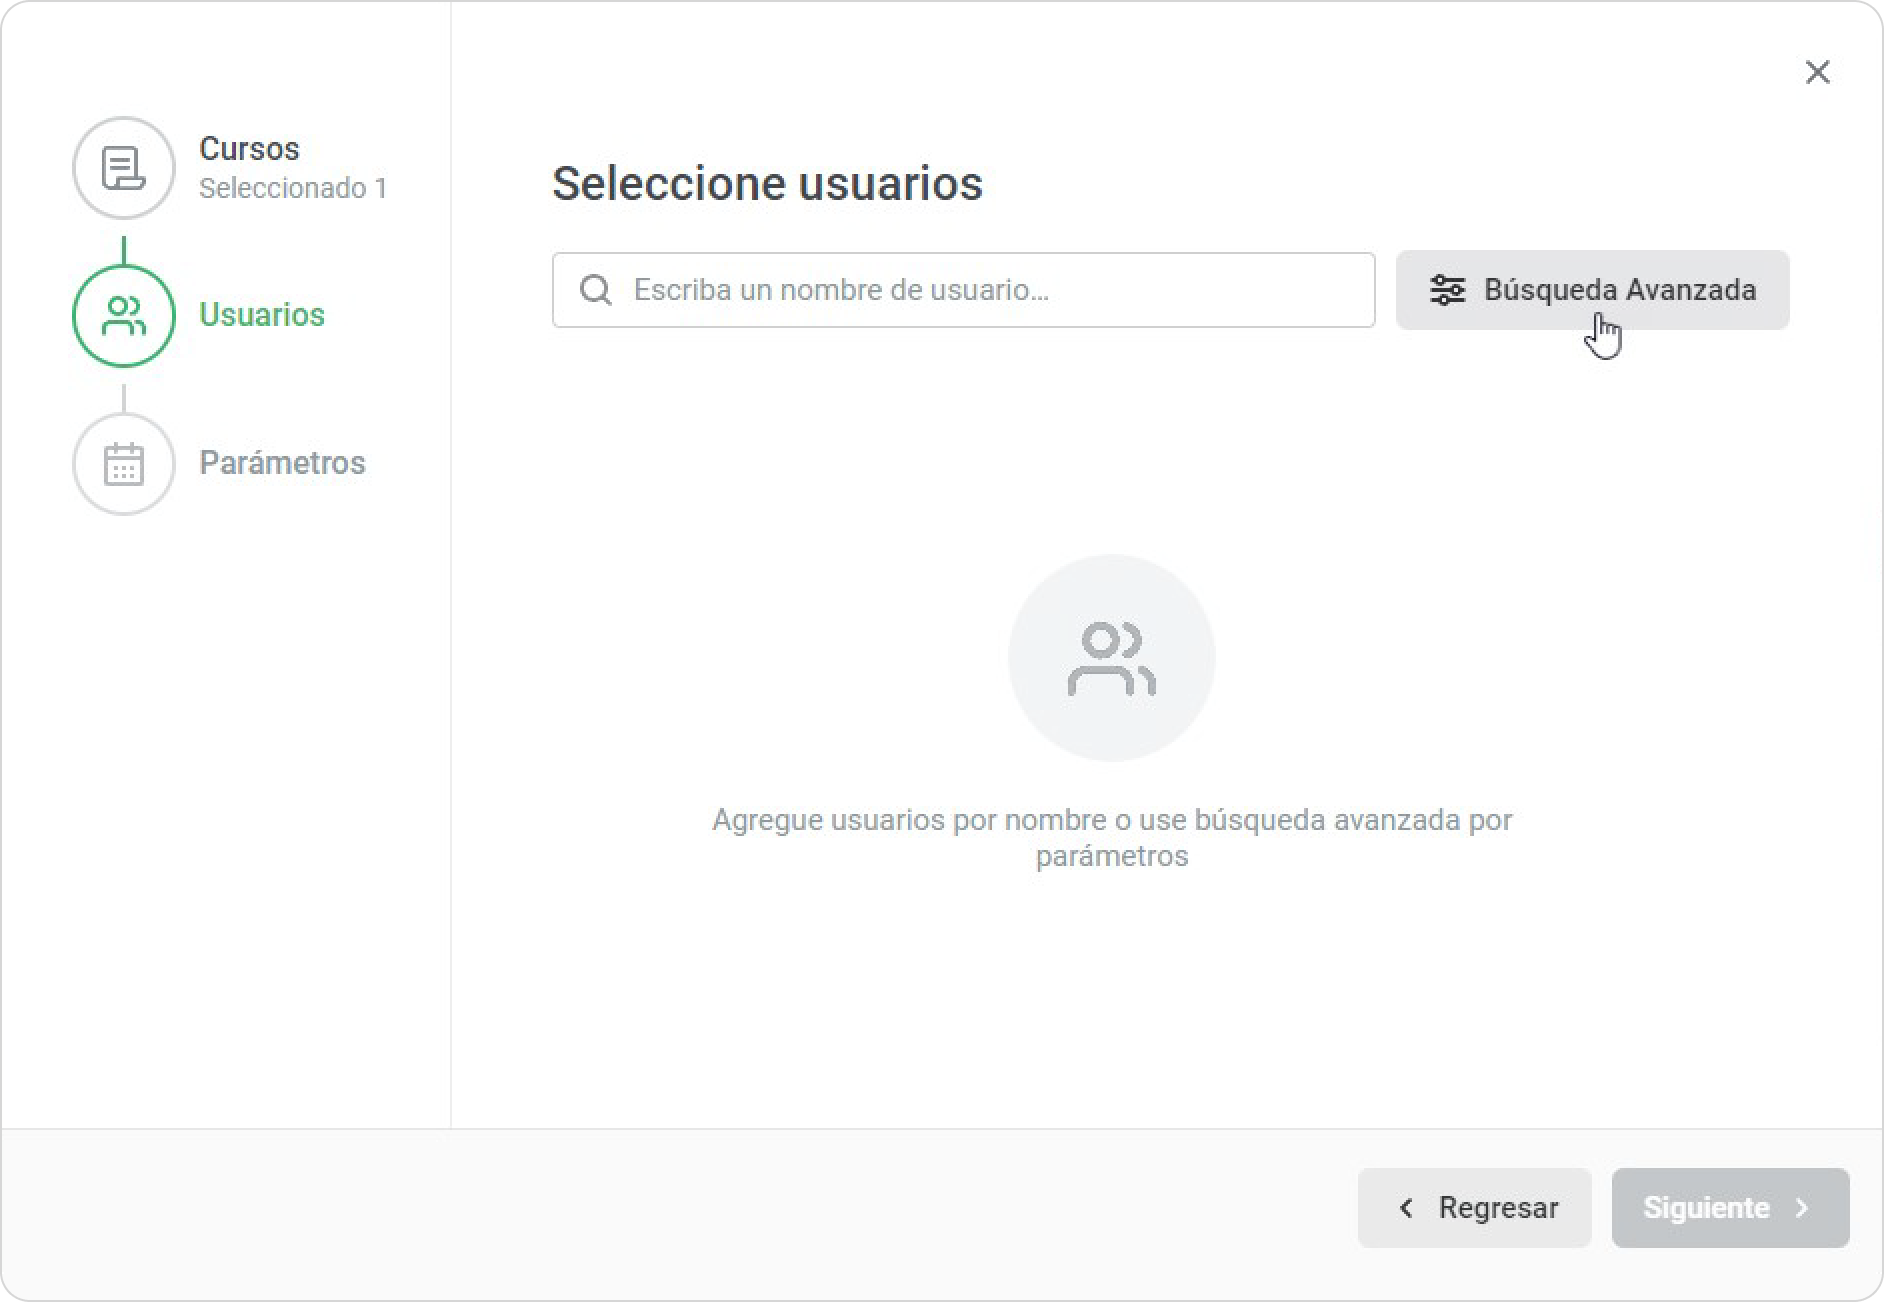Screen dimensions: 1884x1302
Task: Click the filter sliders icon in Búsqueda Avanzada
Action: (x=1447, y=290)
